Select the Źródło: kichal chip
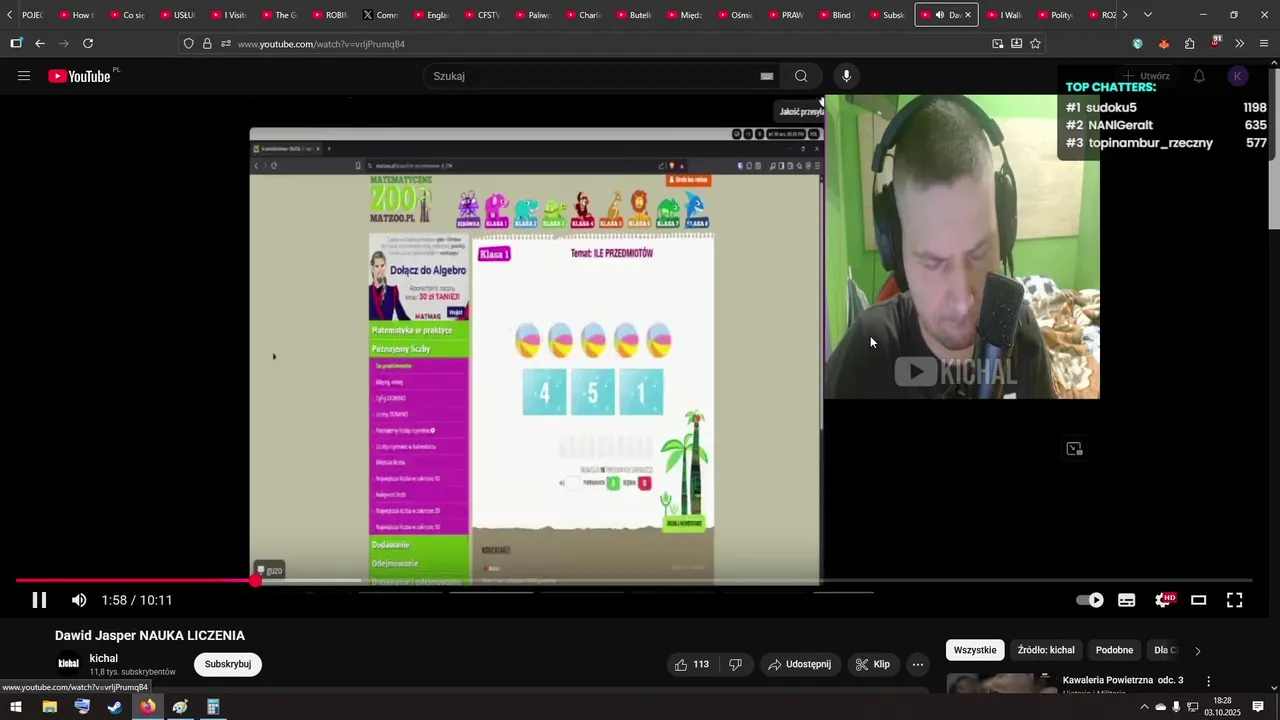 1046,650
